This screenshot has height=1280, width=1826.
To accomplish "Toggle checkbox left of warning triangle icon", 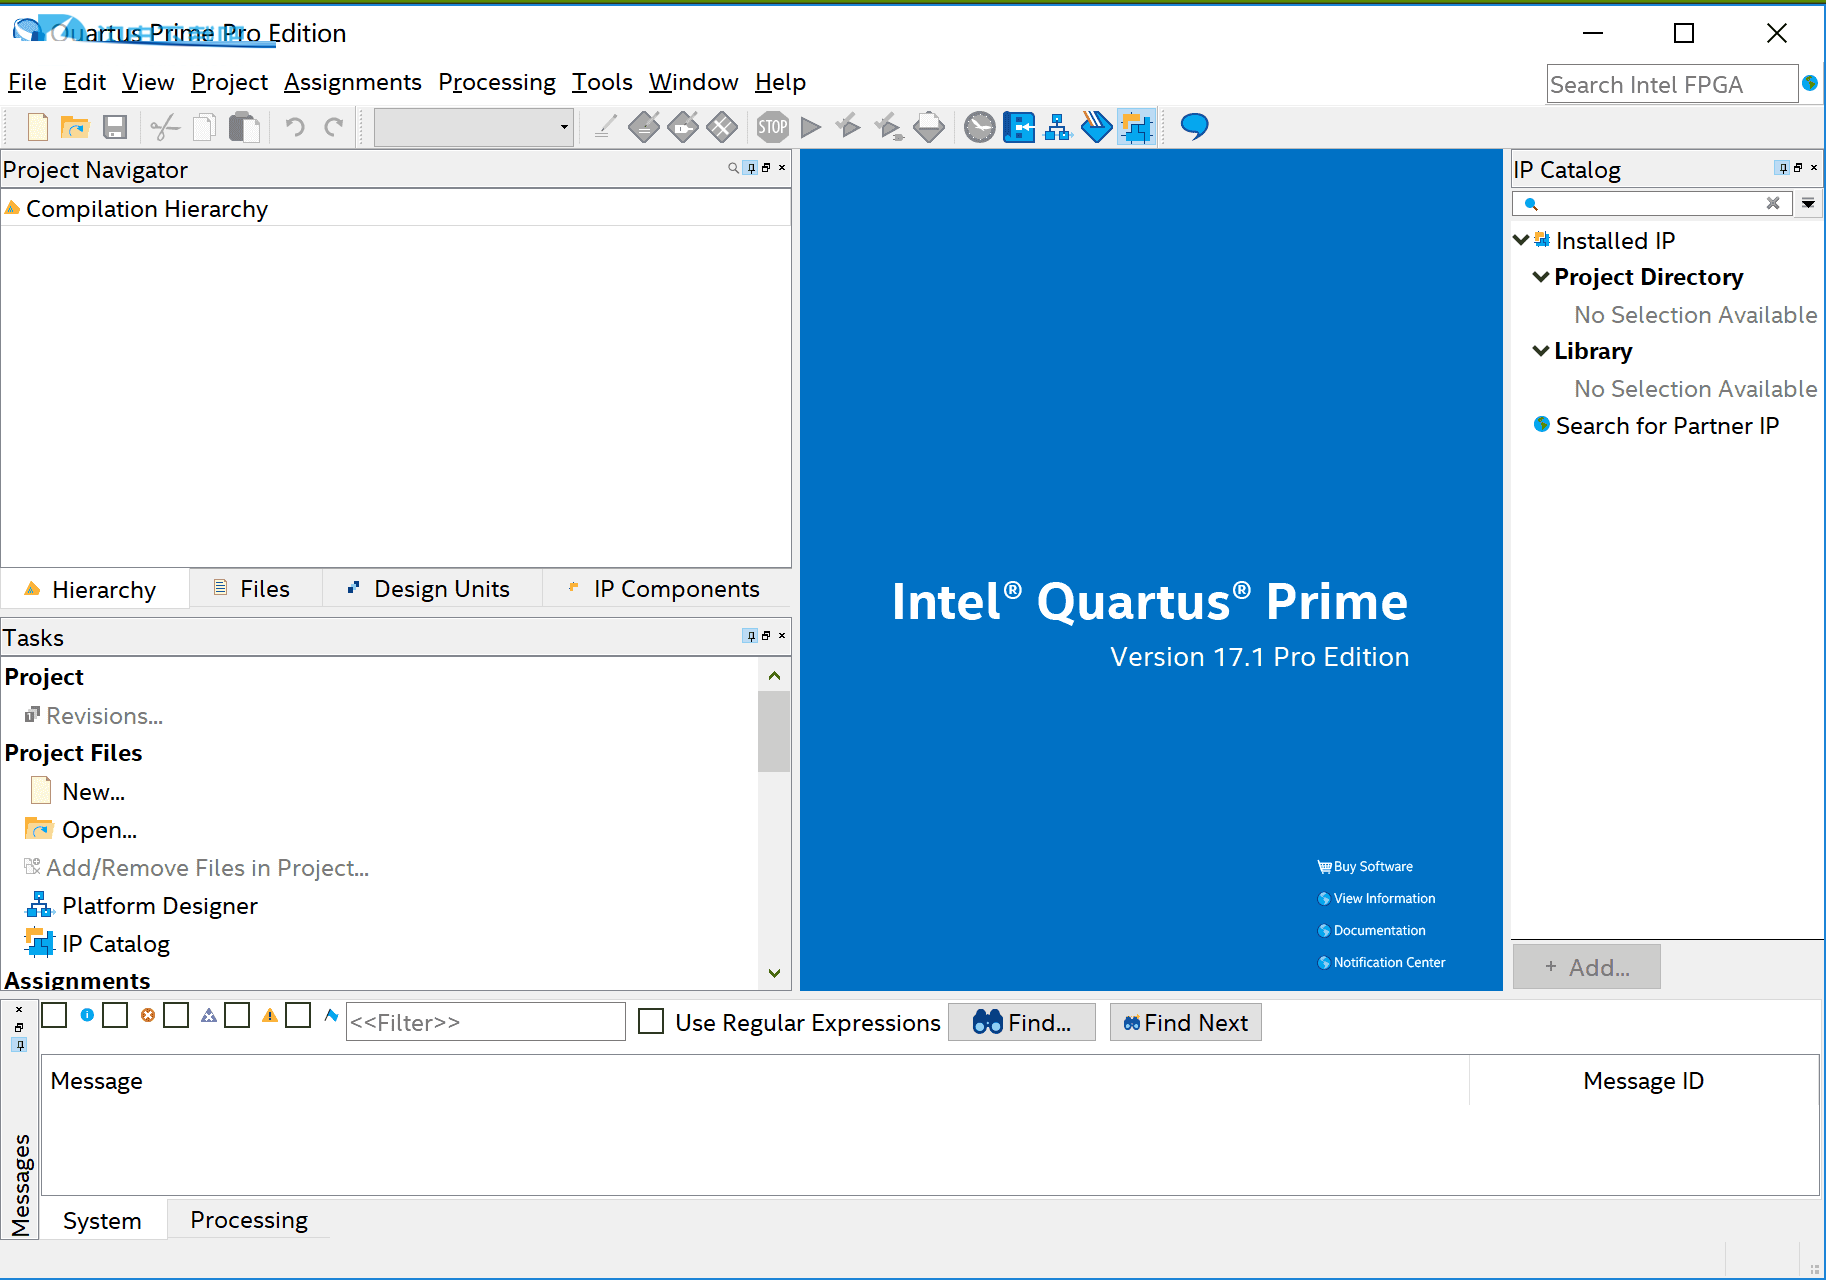I will [238, 1016].
